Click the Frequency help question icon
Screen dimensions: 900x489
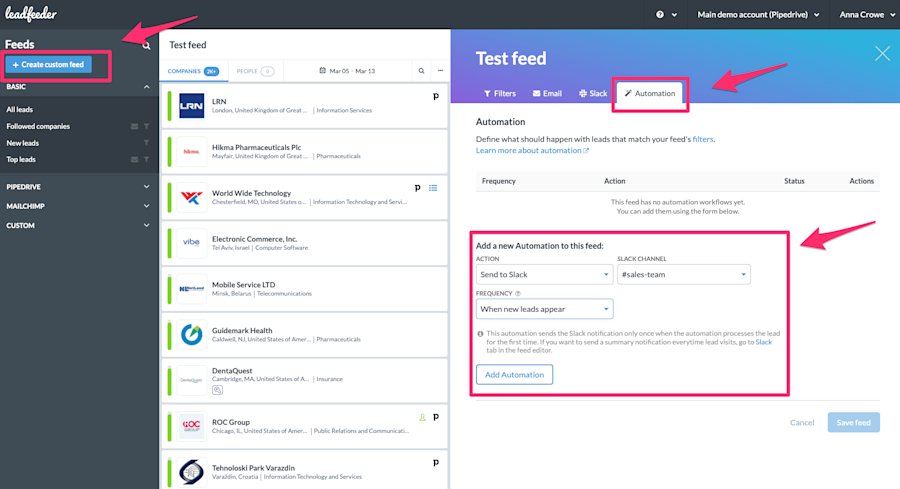pos(518,293)
